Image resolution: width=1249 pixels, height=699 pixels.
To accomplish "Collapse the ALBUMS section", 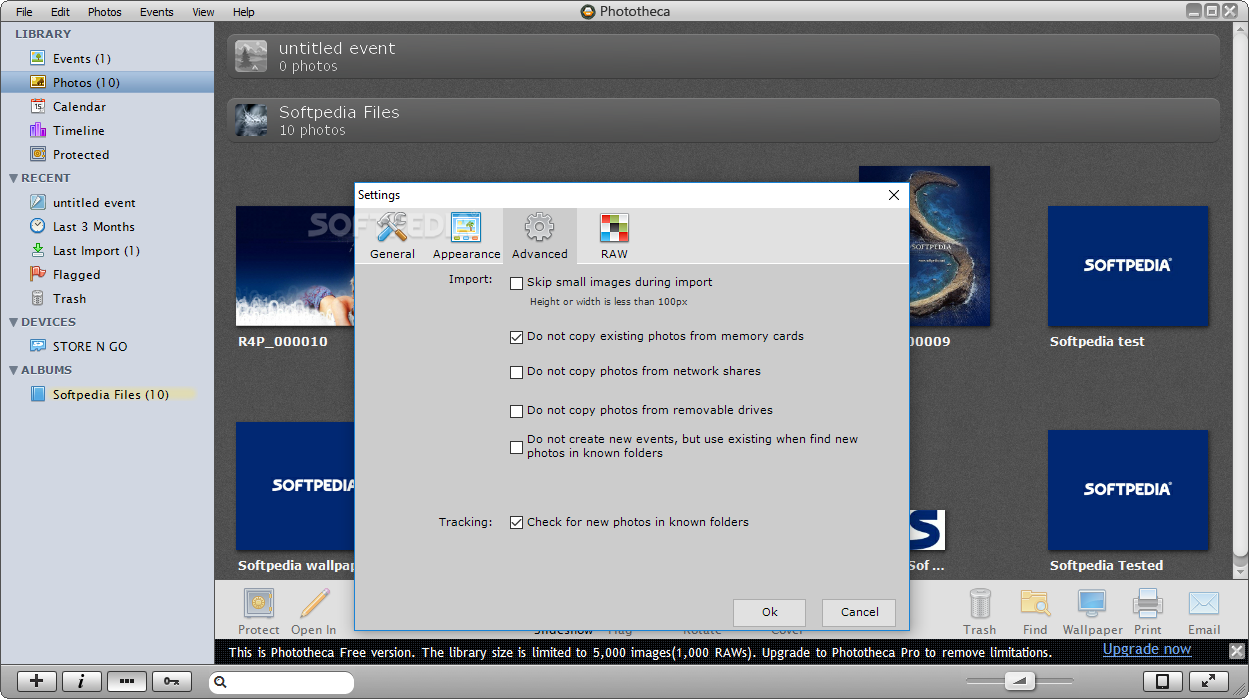I will tap(13, 371).
